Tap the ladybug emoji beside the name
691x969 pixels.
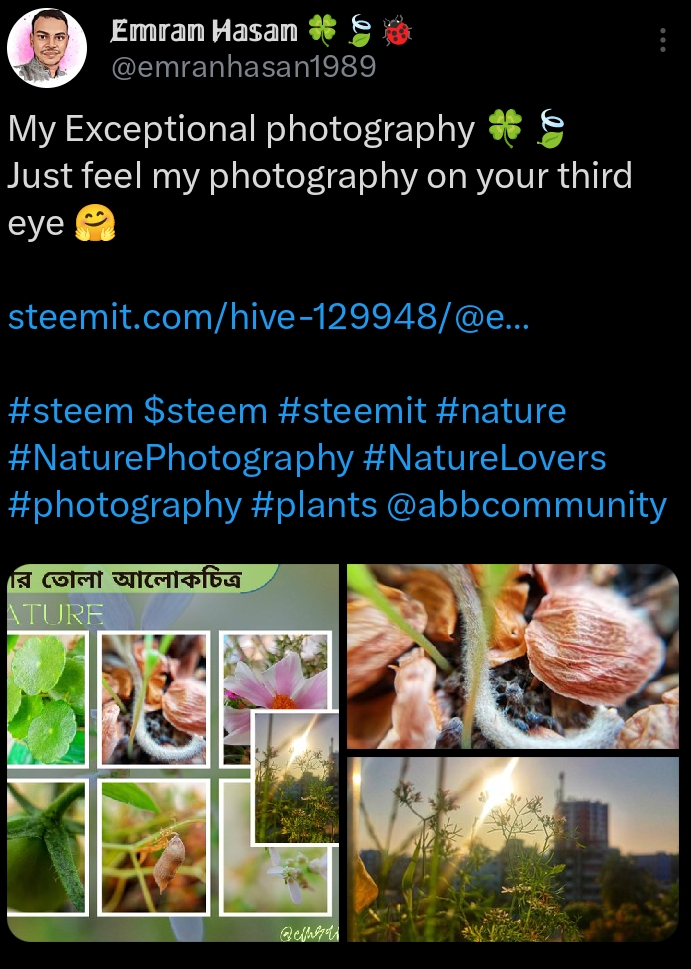coord(397,31)
